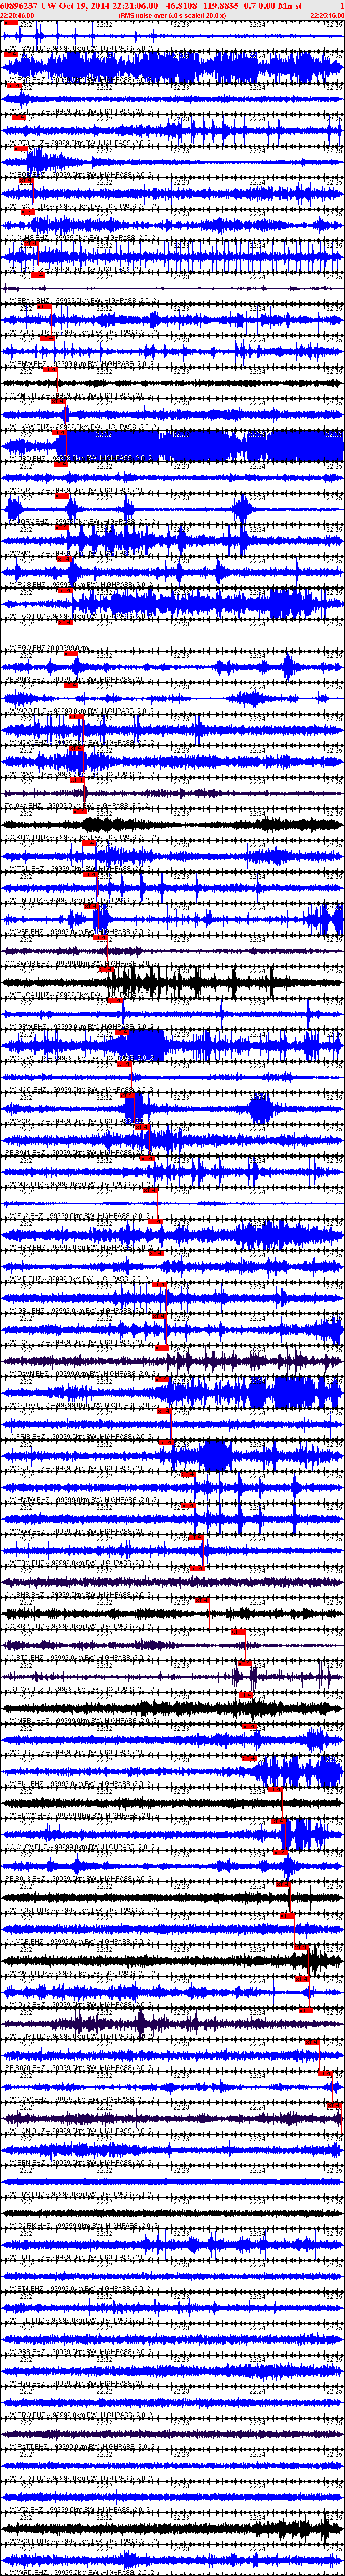The image size is (345, 2576).
Task: Click the end time 22:25:16.00
Action: (328, 15)
